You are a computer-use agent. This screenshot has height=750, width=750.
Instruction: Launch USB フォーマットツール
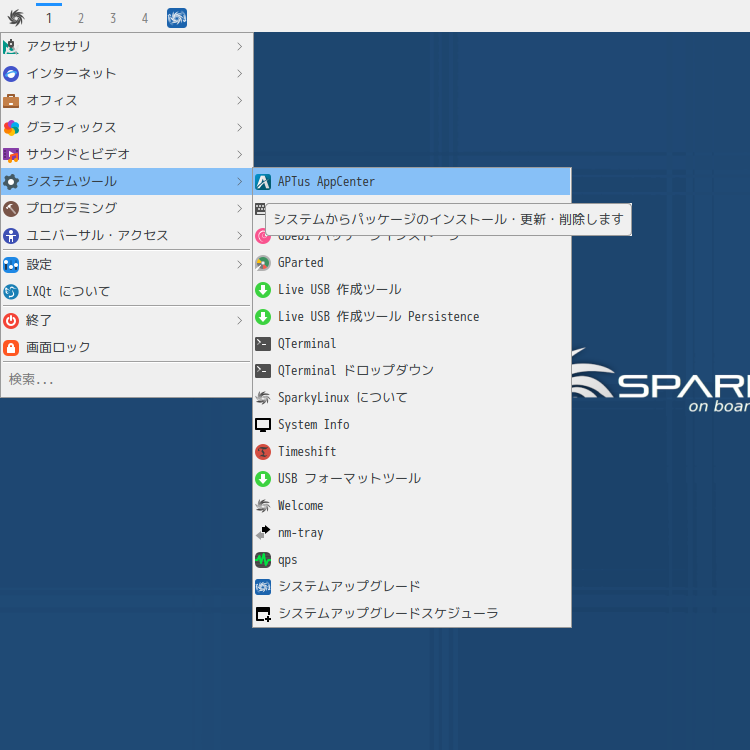(x=411, y=478)
